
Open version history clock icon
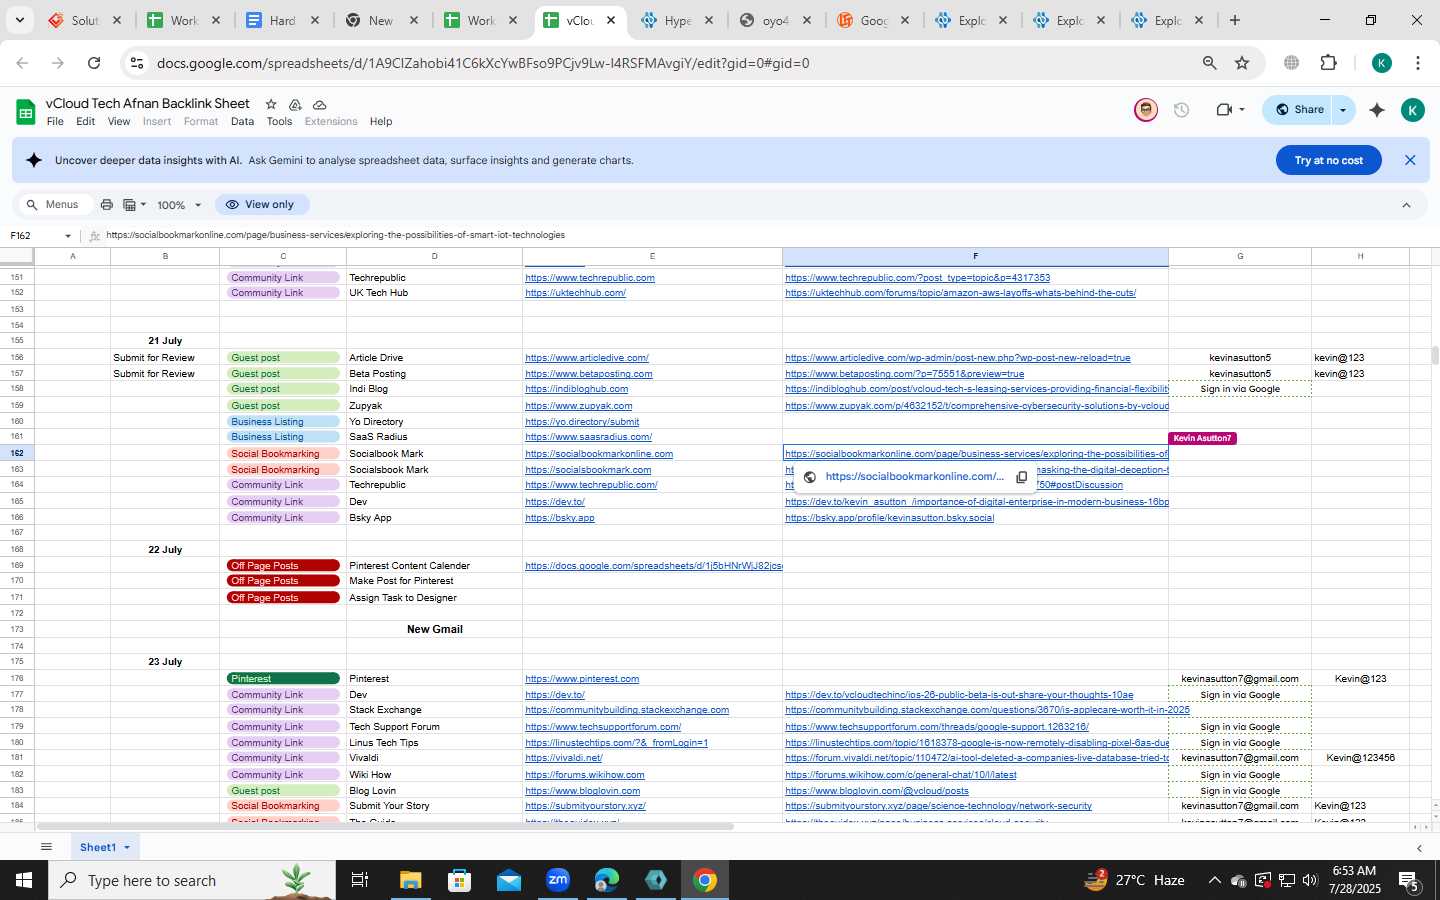click(x=1182, y=110)
